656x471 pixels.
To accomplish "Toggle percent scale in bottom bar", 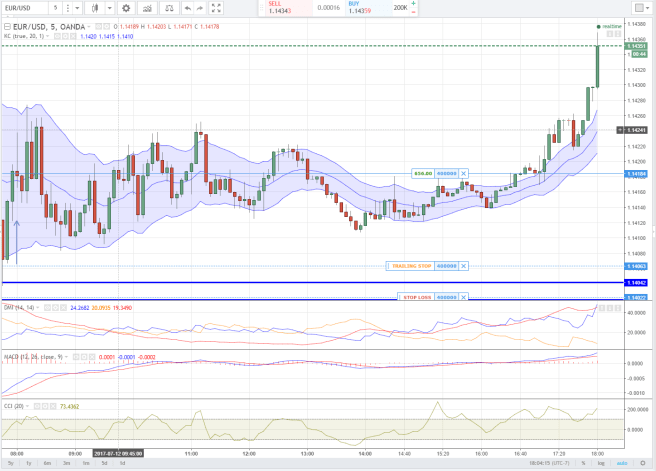I will pos(583,463).
